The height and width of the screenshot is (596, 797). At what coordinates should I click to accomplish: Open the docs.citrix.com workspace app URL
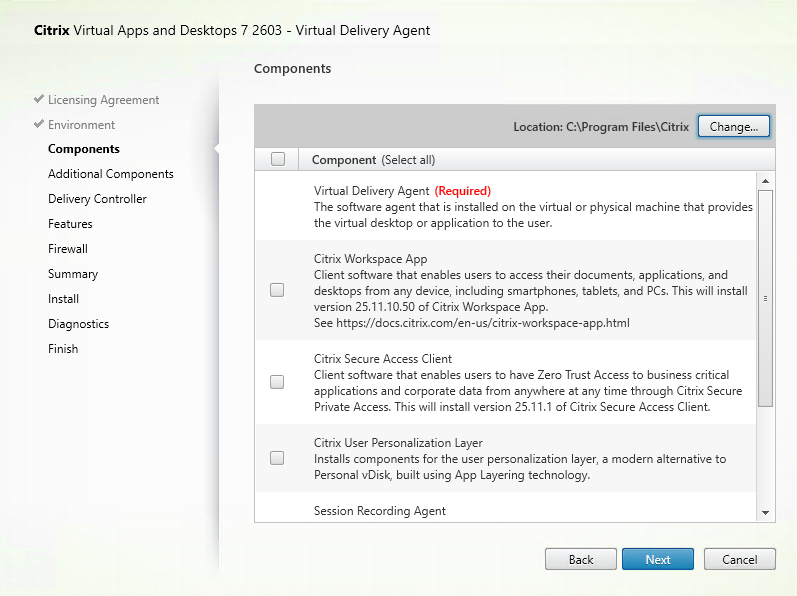click(483, 323)
